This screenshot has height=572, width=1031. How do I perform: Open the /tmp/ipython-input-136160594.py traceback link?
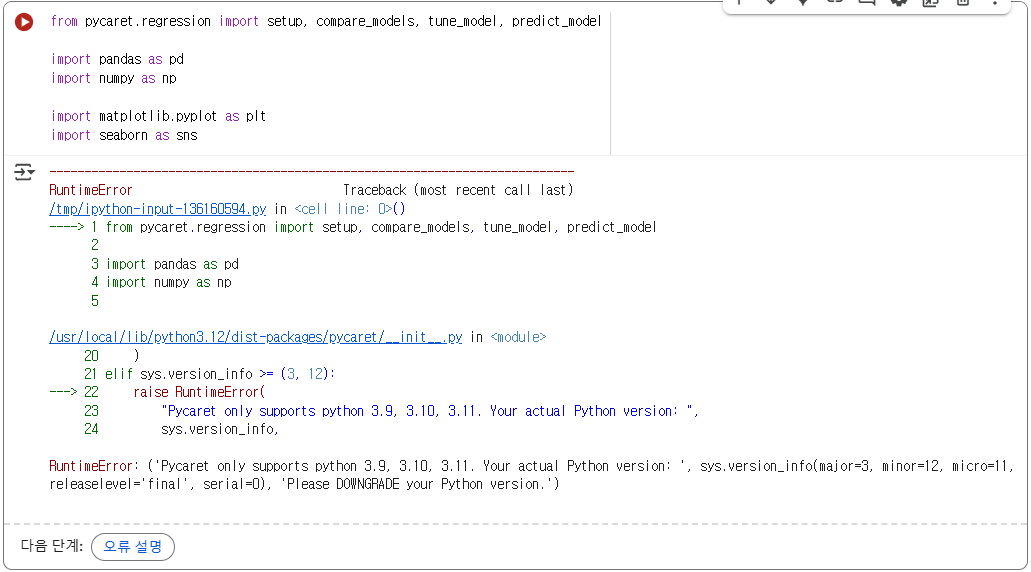[158, 209]
